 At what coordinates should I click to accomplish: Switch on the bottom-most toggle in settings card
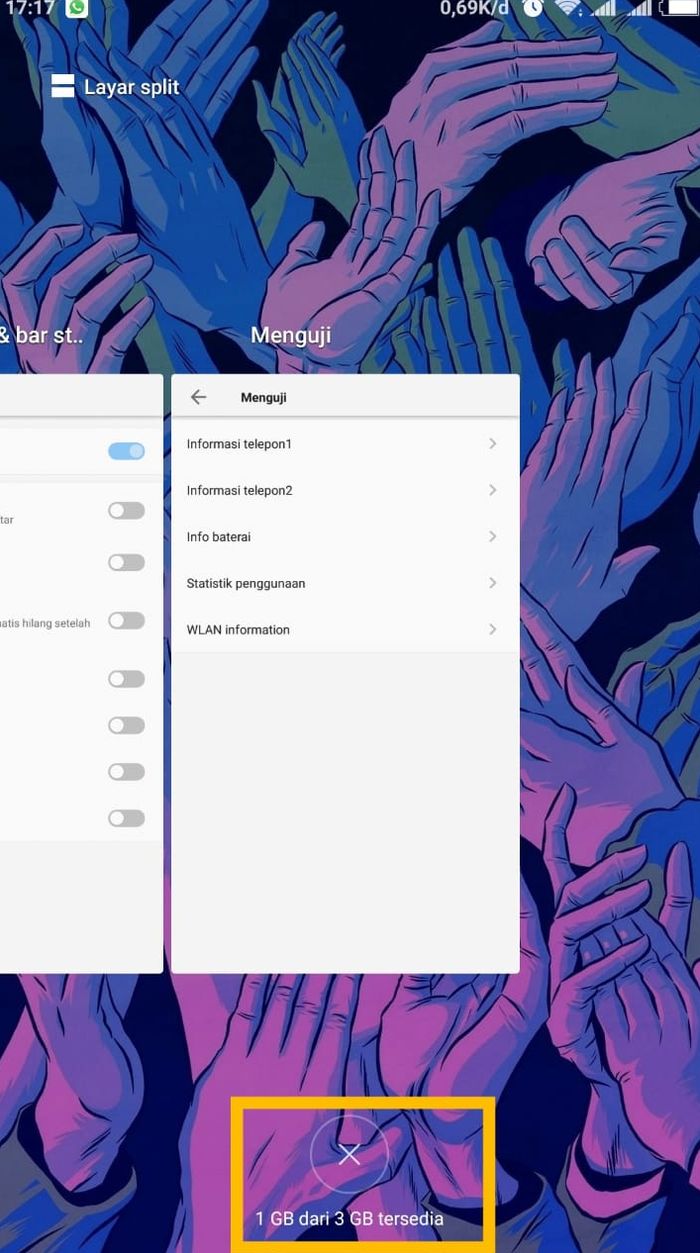(x=126, y=818)
